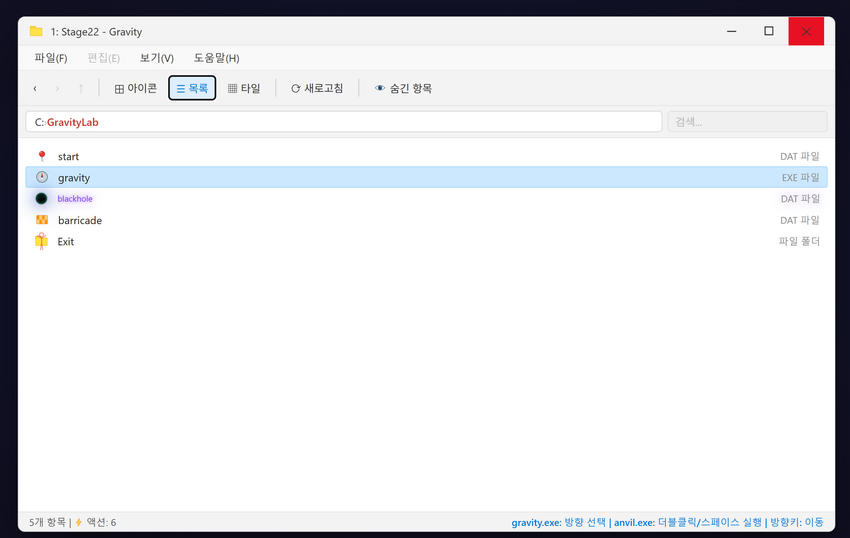
Task: Click DAT 파일 type of blackhole row
Action: pos(800,199)
